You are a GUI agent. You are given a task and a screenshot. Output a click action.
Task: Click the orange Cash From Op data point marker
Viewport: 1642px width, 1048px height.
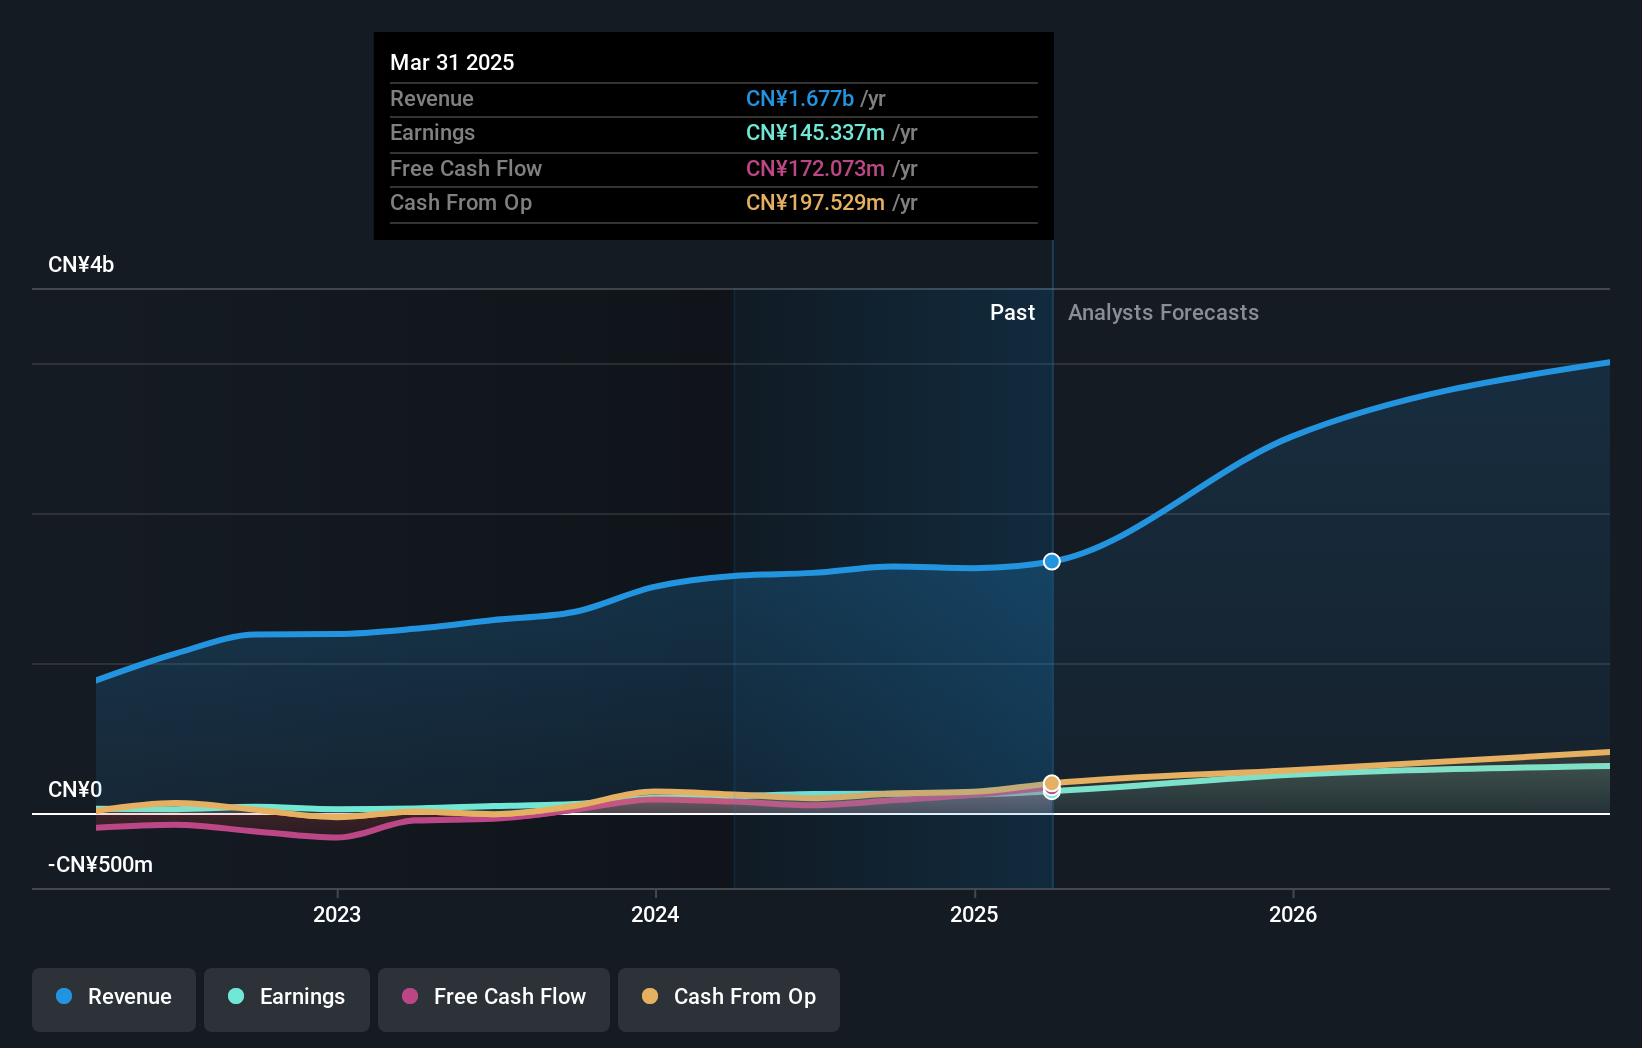(1052, 783)
